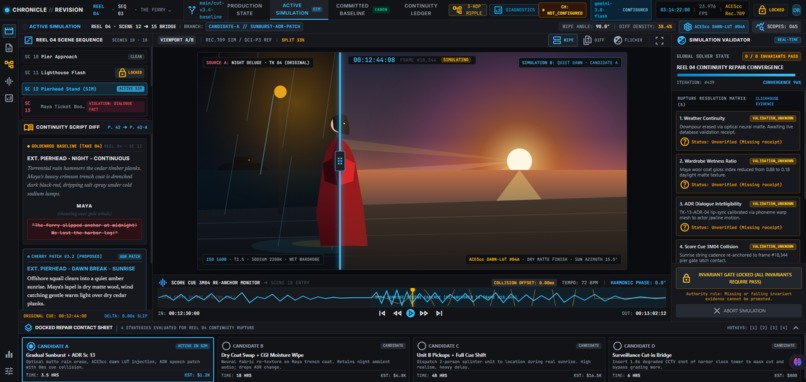Screen dimensions: 806x382
Task: Toggle the Locked padlock in top bar
Action: (770, 9)
